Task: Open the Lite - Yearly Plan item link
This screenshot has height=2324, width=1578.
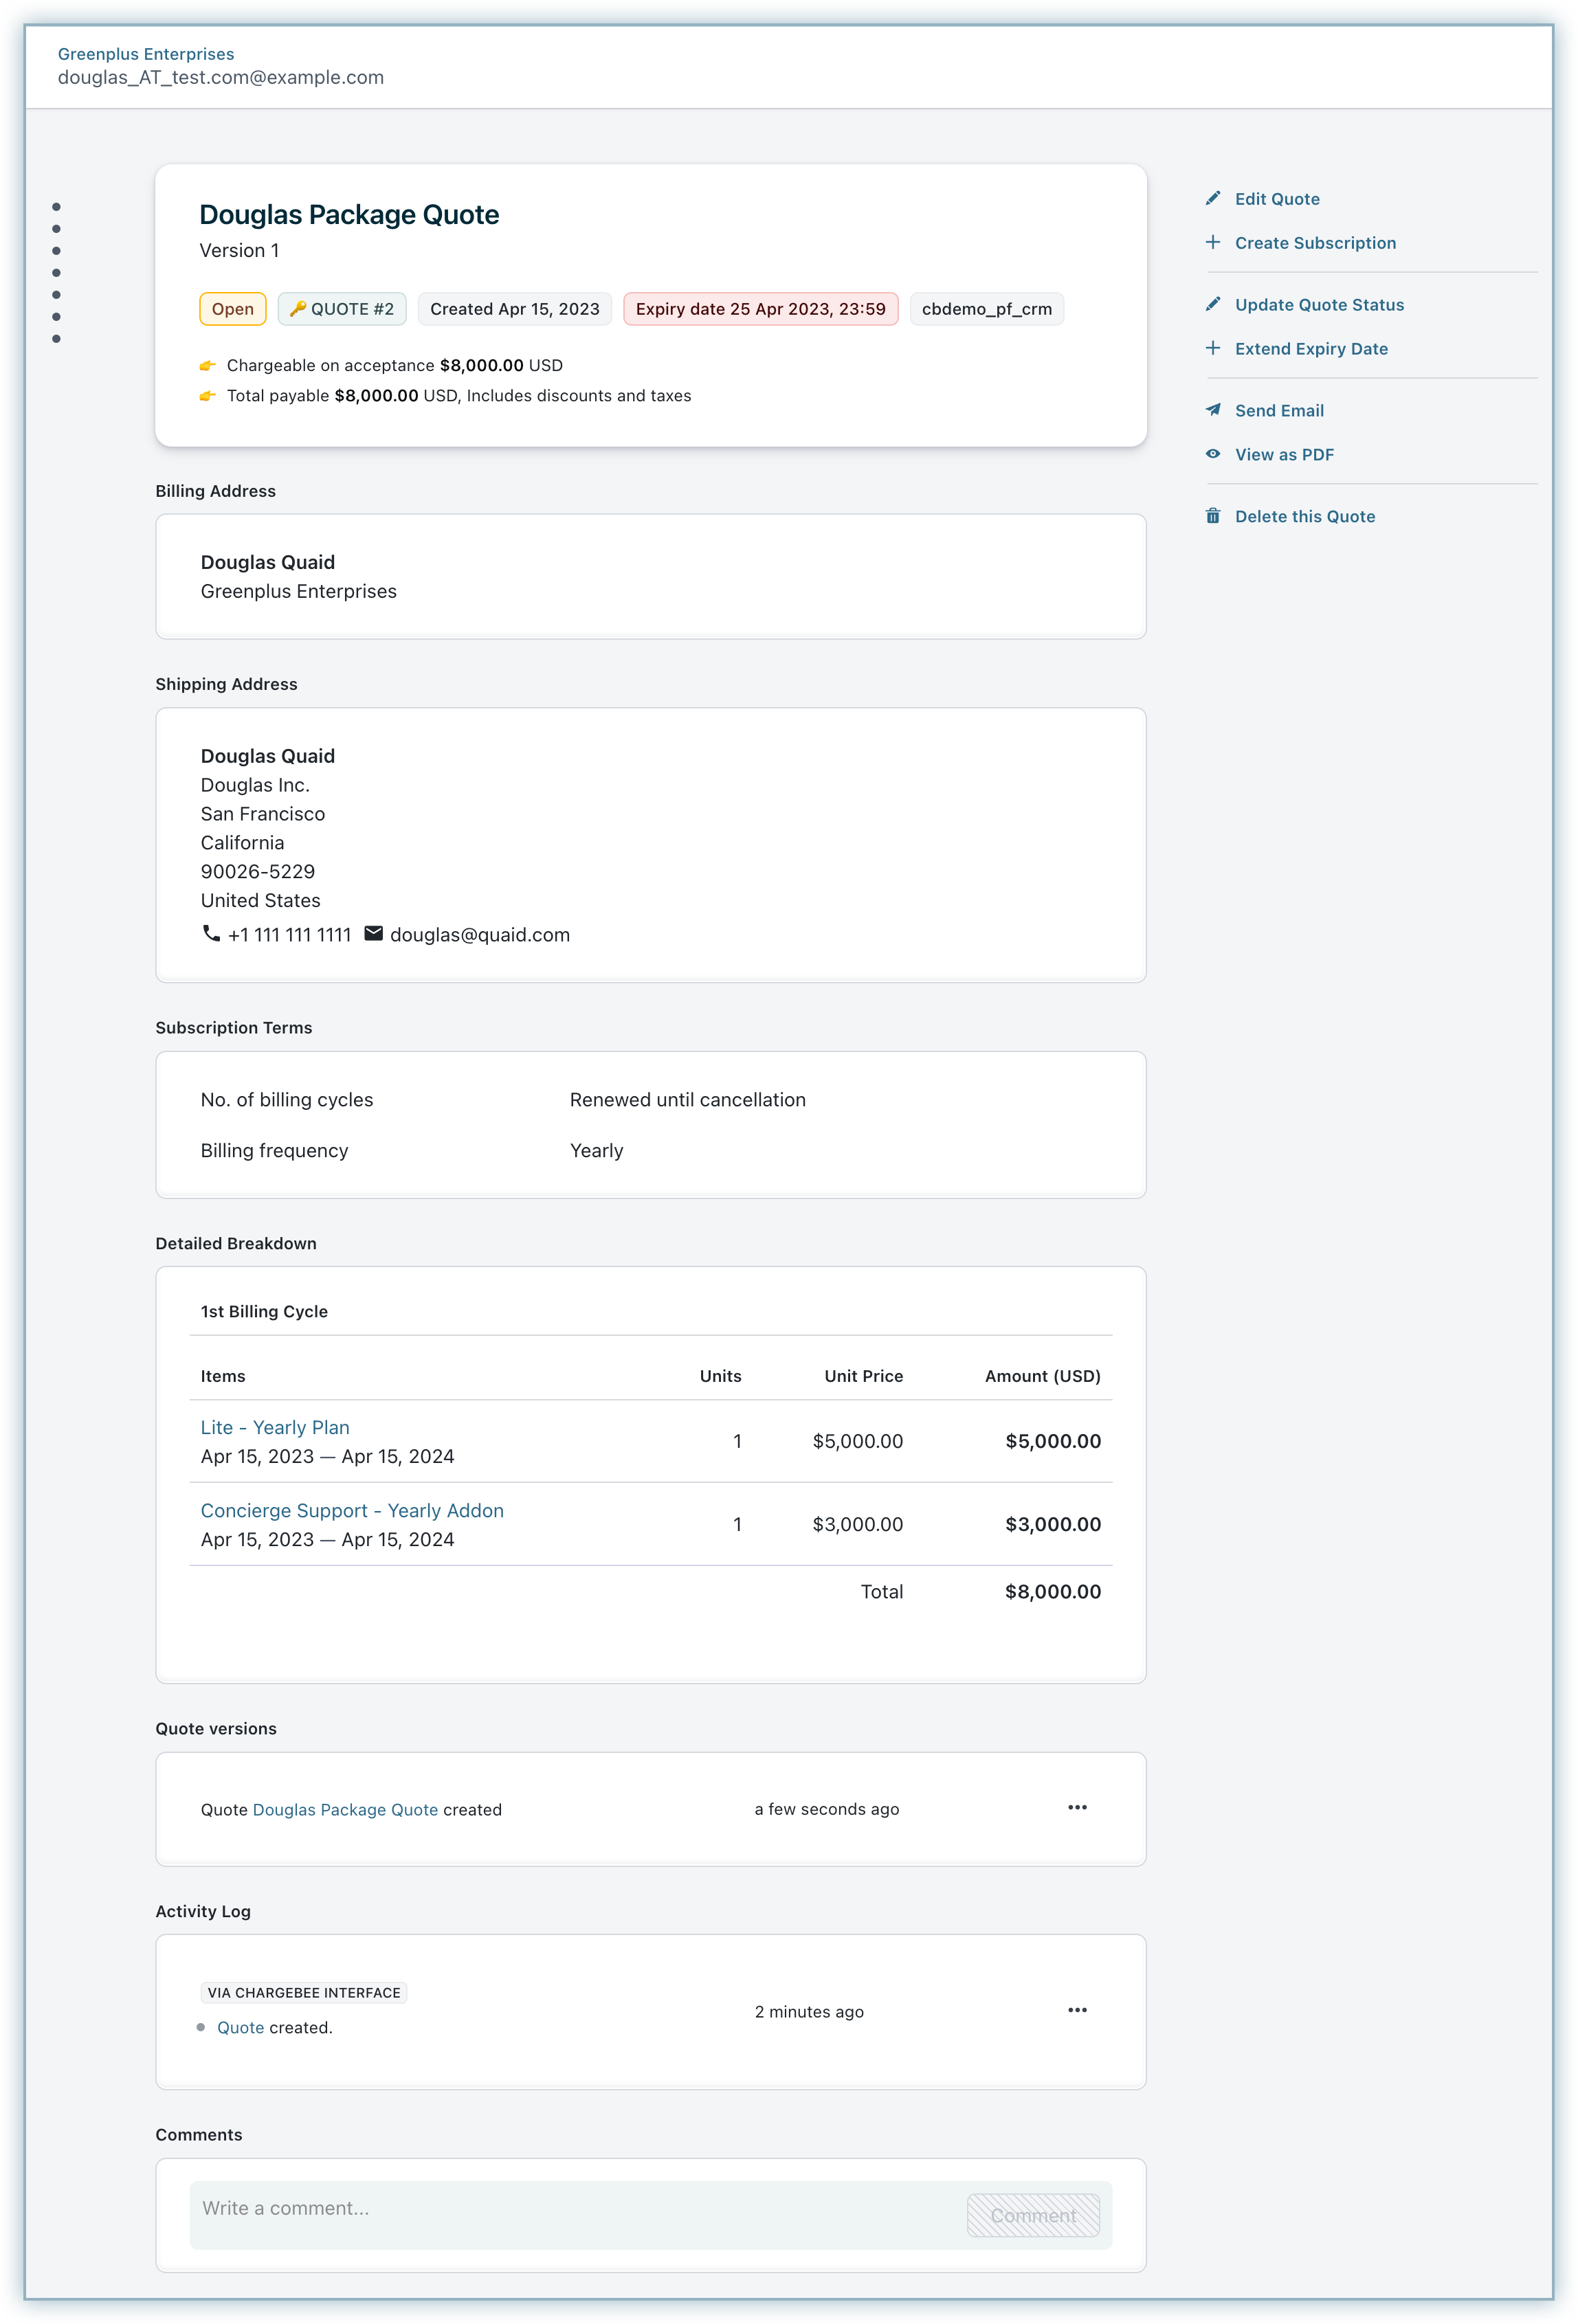Action: [x=275, y=1428]
